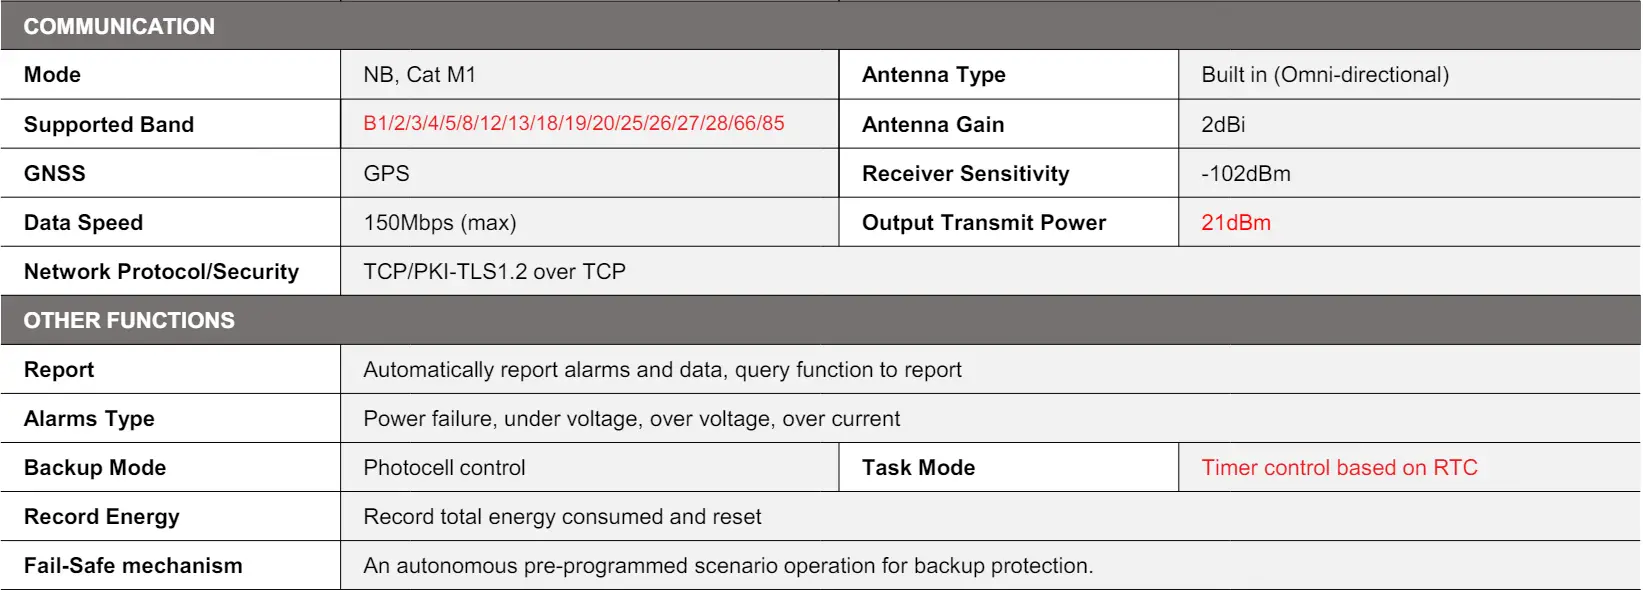Select Built in (Omni-directional) value

(x=1324, y=75)
